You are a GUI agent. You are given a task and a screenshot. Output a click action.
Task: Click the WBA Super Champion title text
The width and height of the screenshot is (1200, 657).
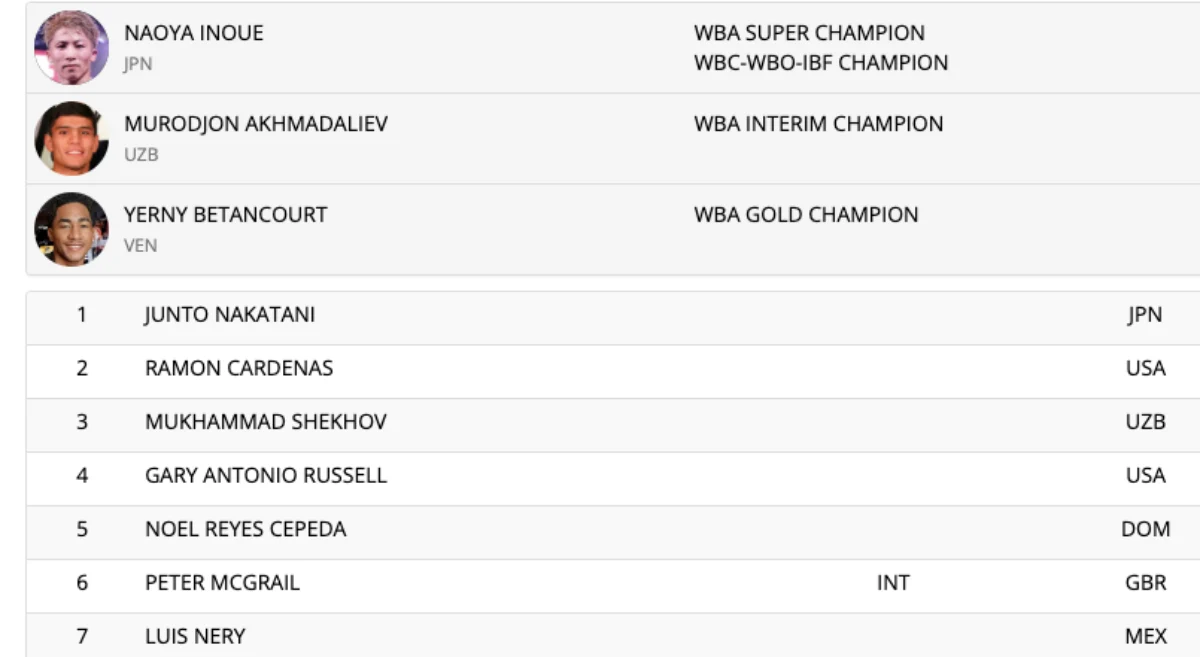coord(809,33)
